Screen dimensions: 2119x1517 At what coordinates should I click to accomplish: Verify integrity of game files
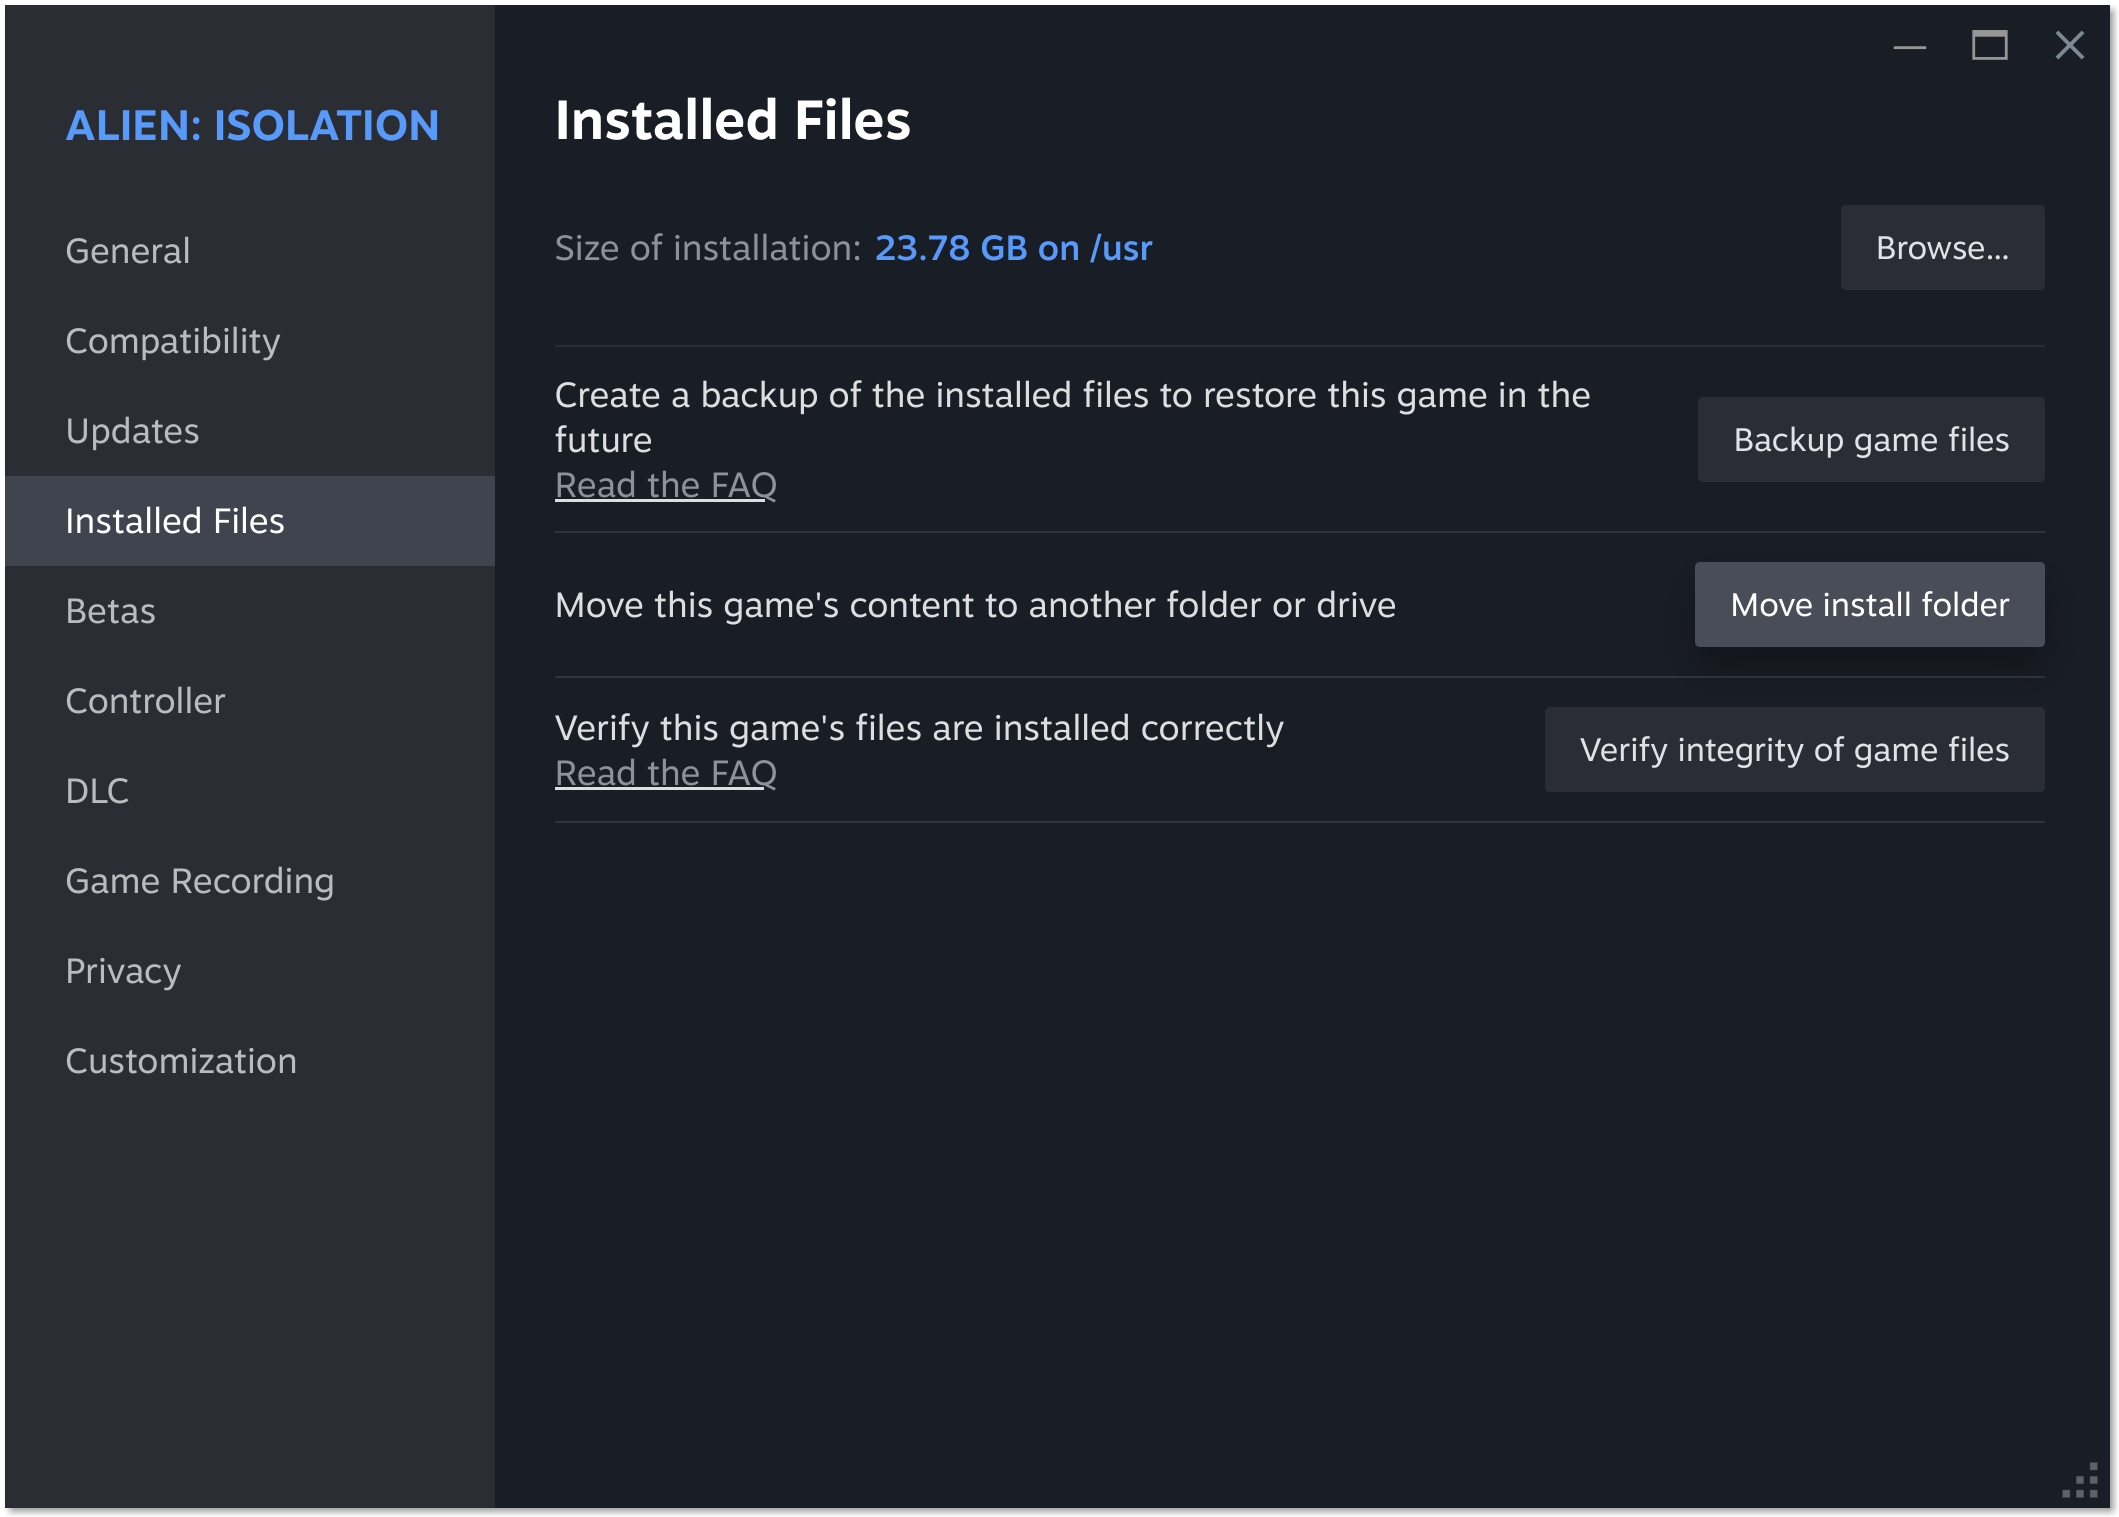(1794, 750)
